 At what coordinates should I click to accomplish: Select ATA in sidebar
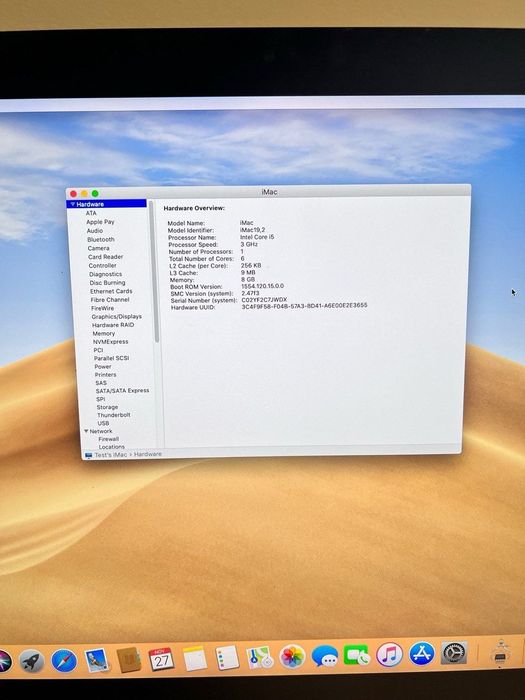tap(91, 213)
